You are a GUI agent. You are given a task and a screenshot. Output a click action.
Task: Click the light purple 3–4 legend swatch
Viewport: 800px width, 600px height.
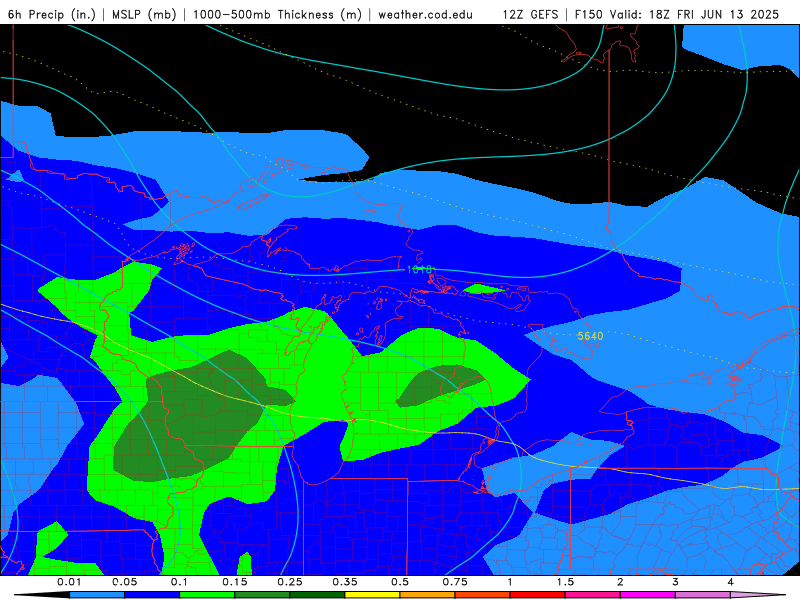[x=703, y=595]
